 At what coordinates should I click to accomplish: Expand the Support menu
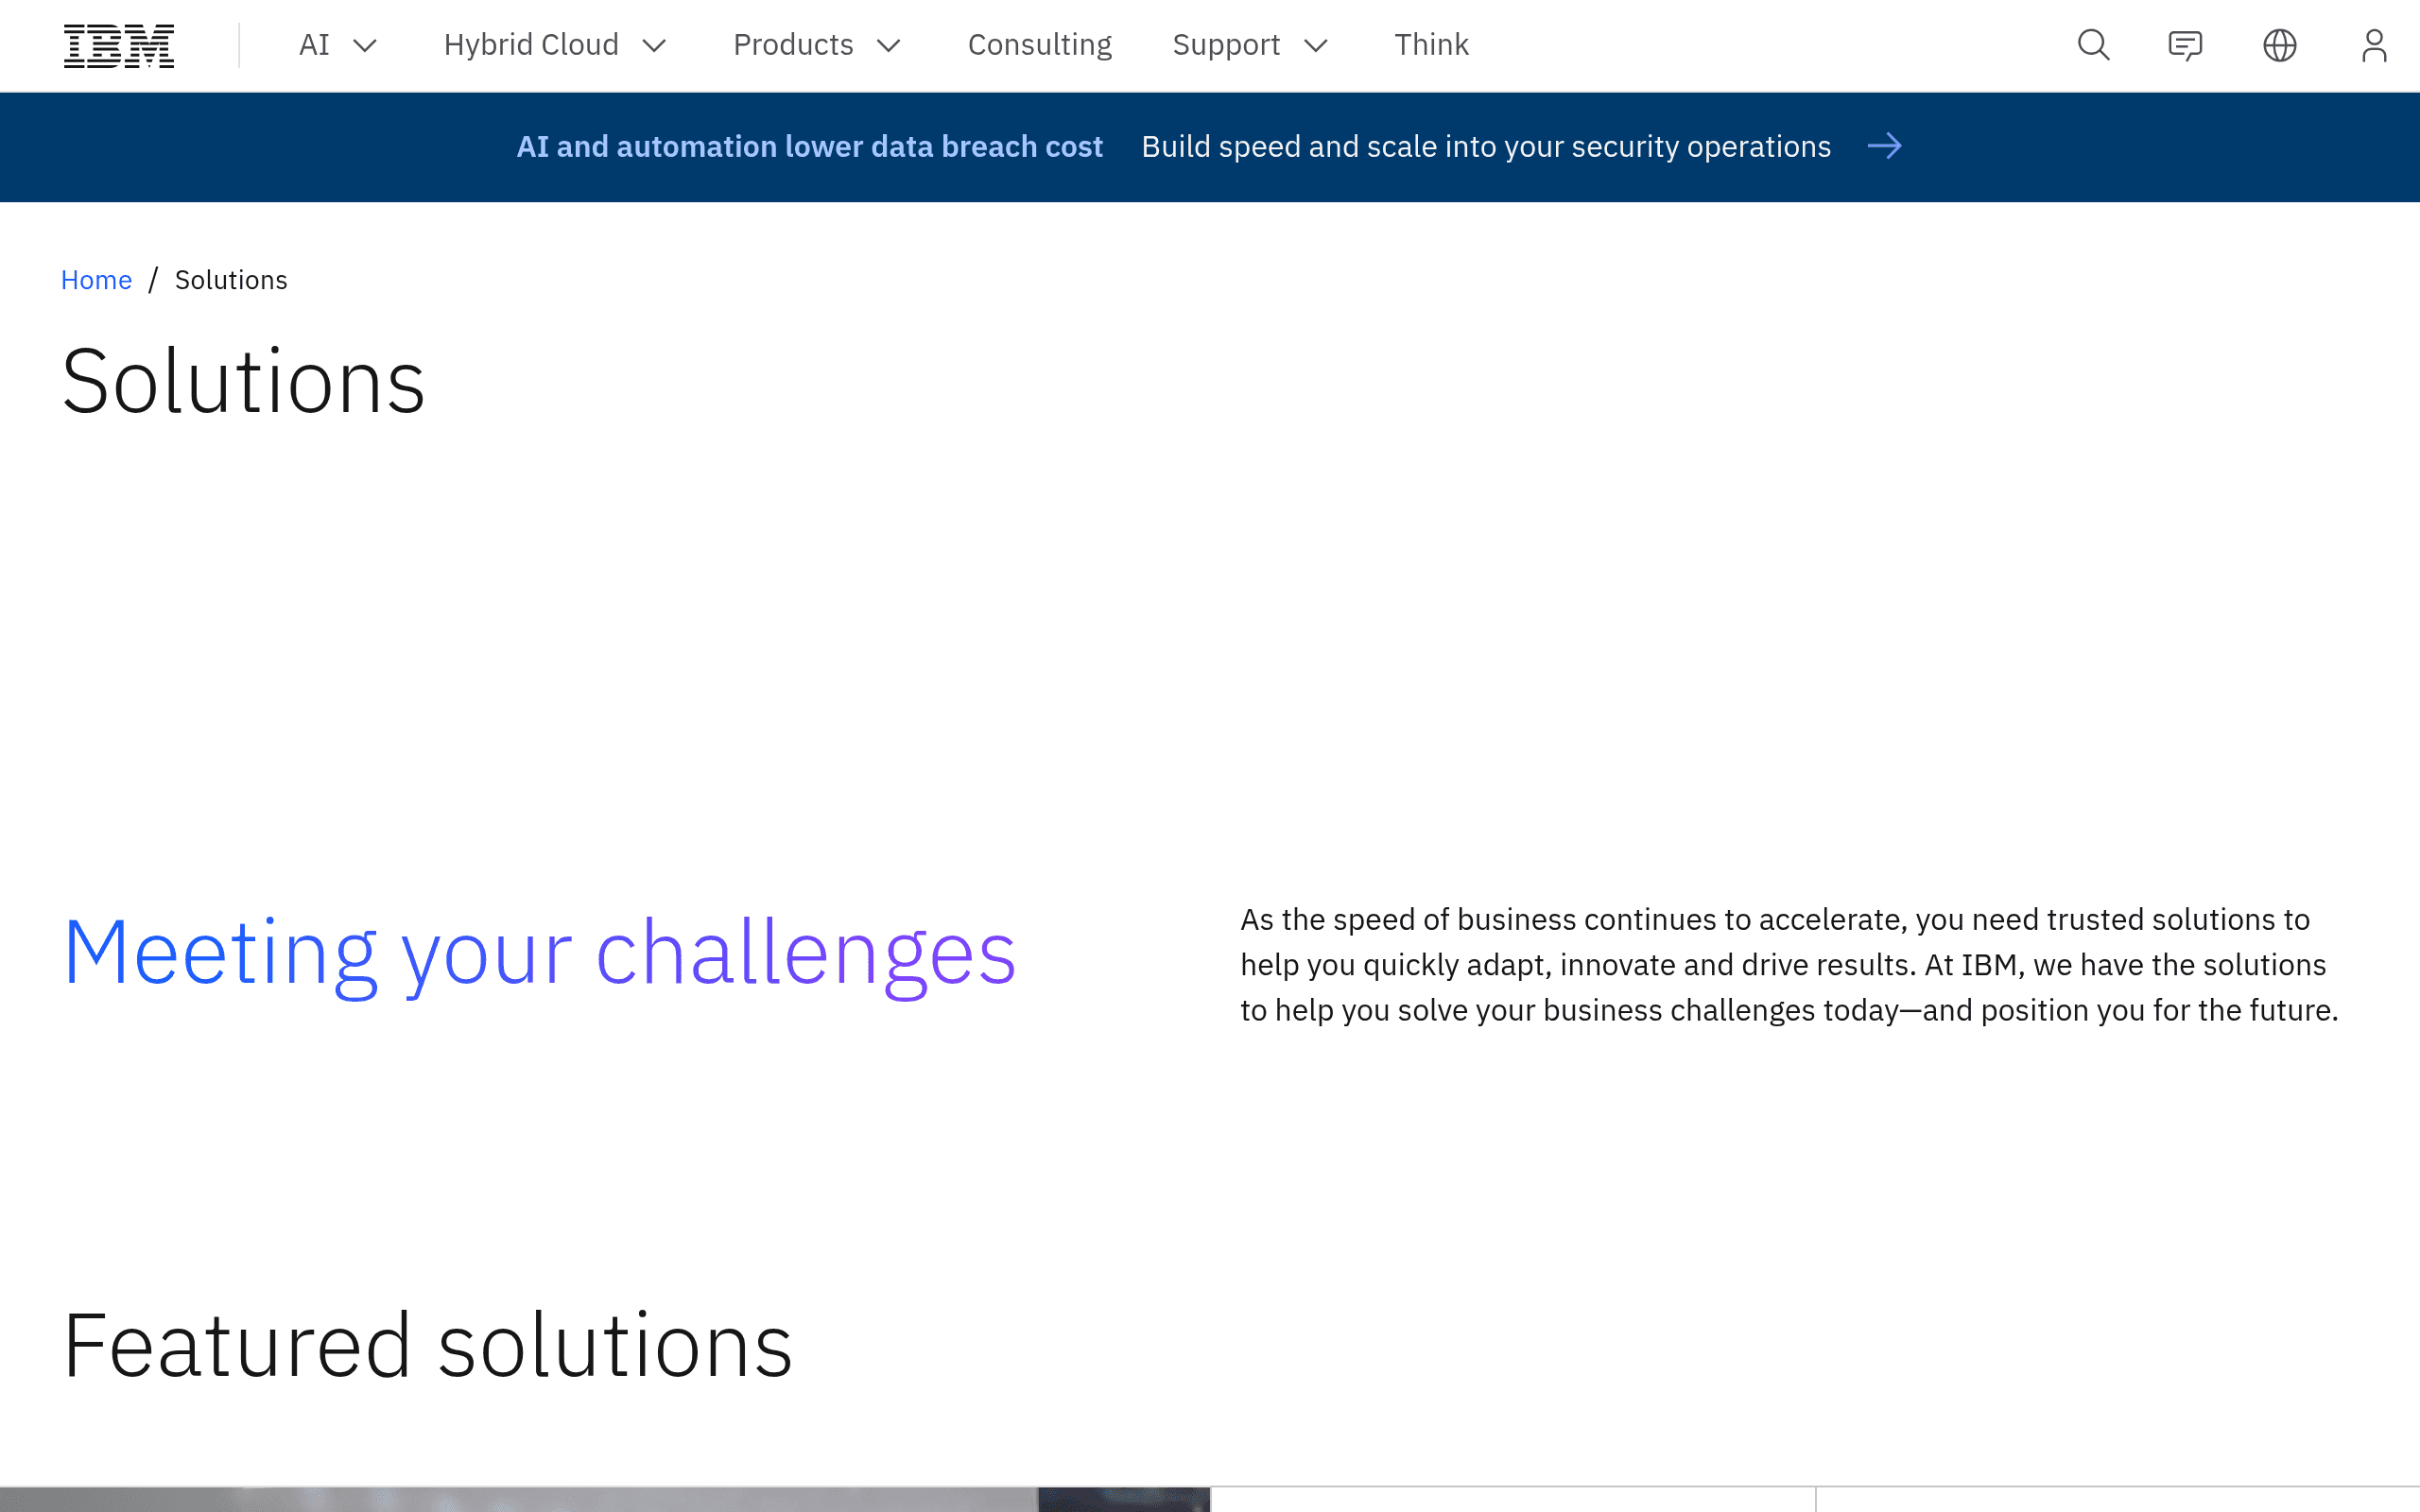(1250, 45)
